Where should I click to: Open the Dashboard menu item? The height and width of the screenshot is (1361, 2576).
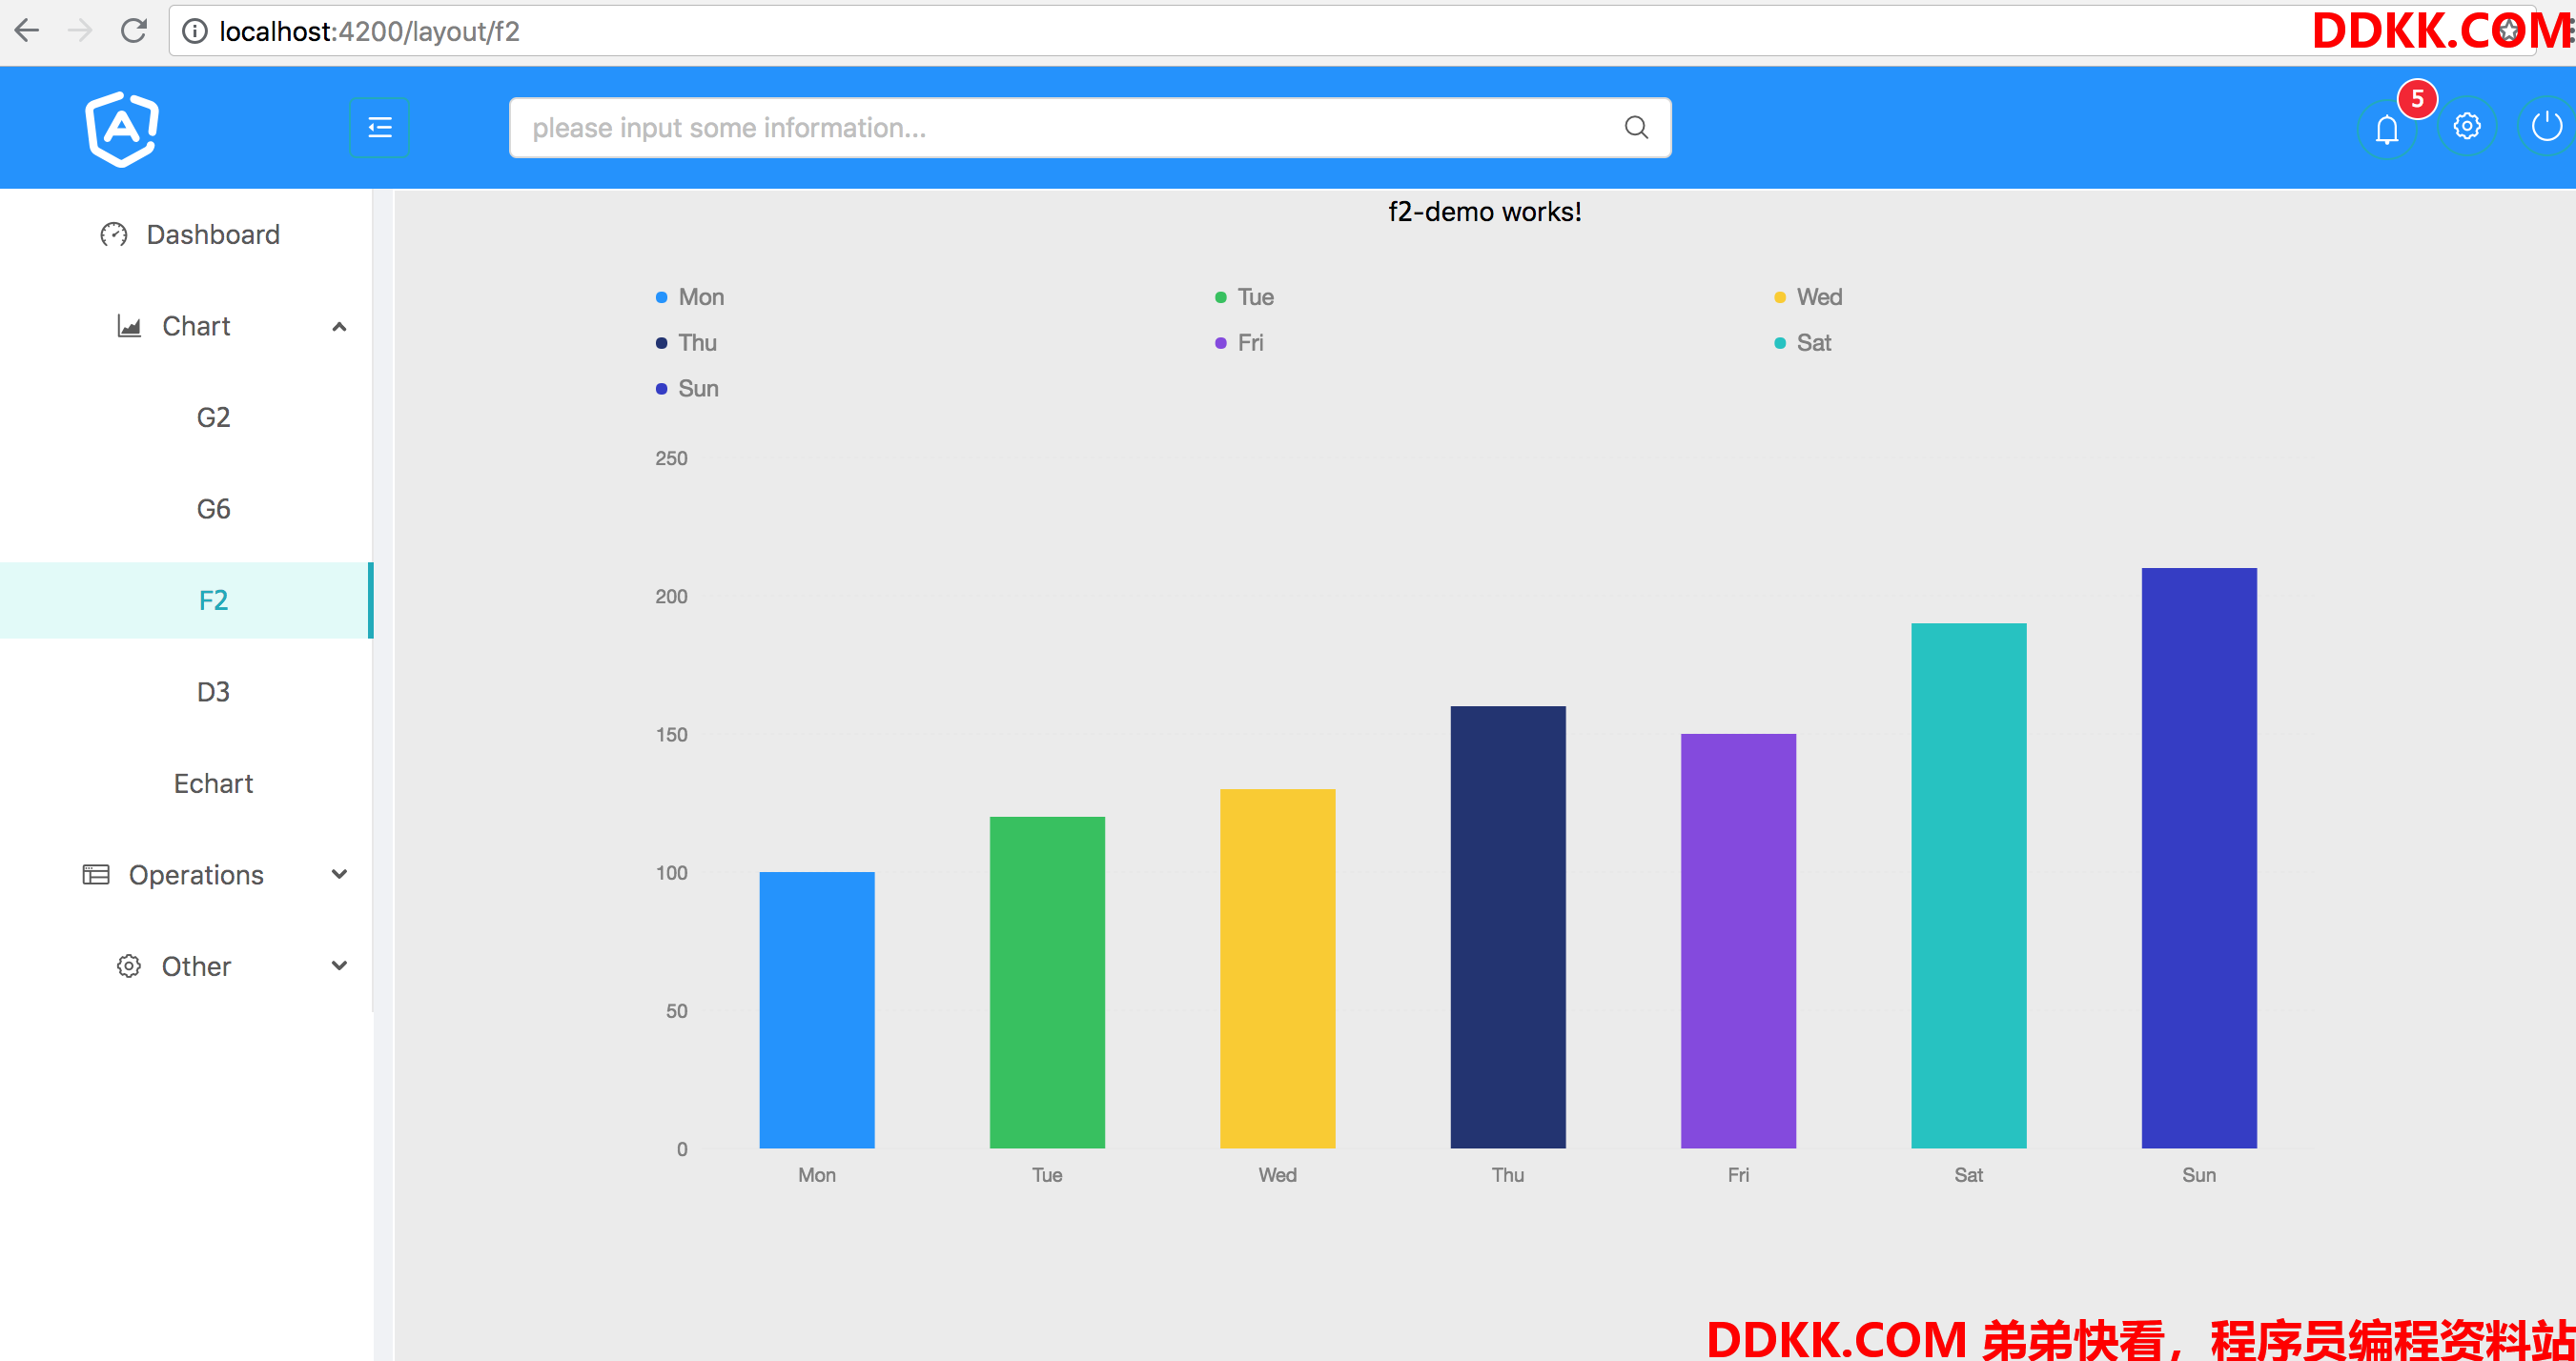(x=186, y=234)
